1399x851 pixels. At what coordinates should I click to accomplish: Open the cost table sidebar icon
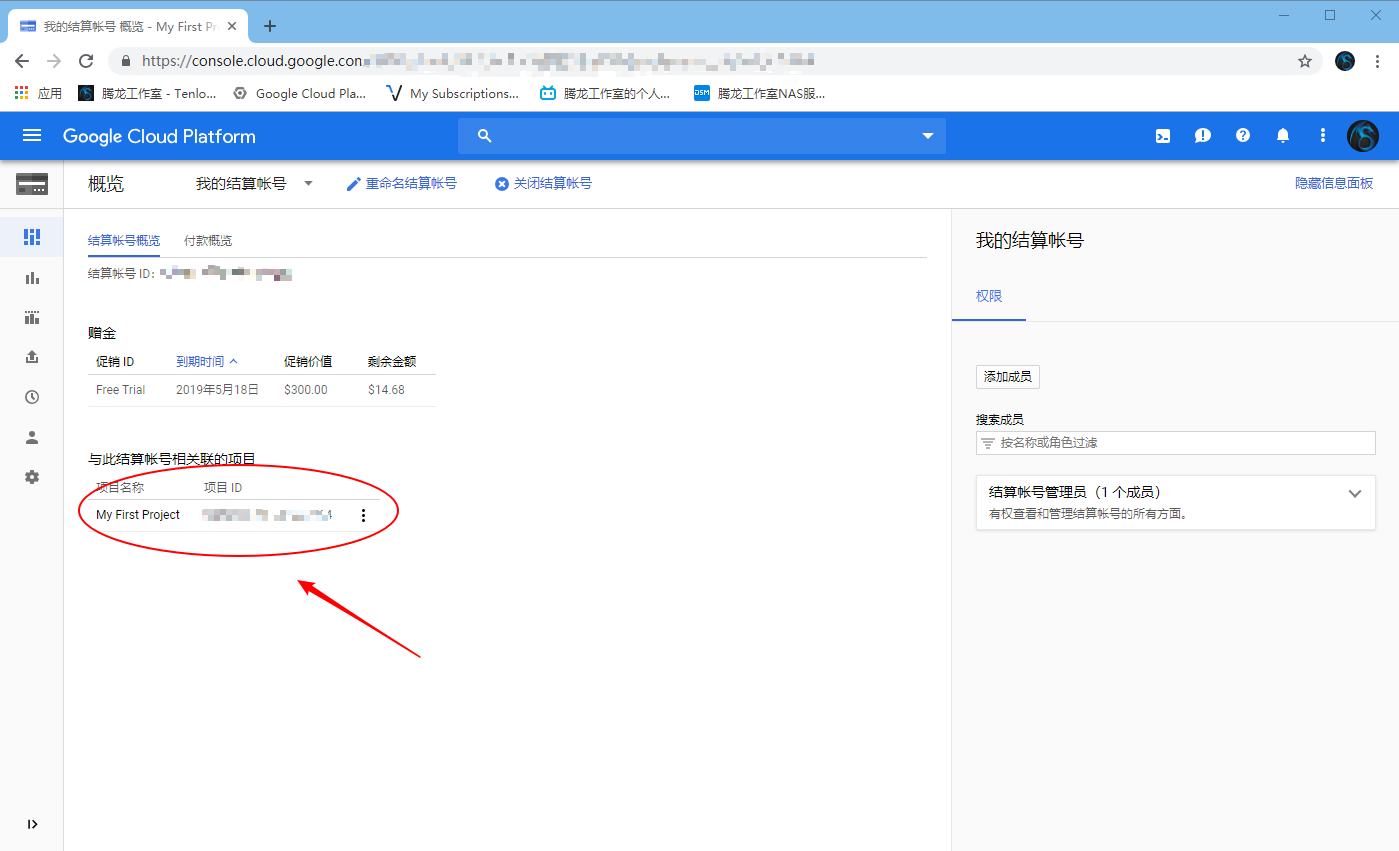32,318
